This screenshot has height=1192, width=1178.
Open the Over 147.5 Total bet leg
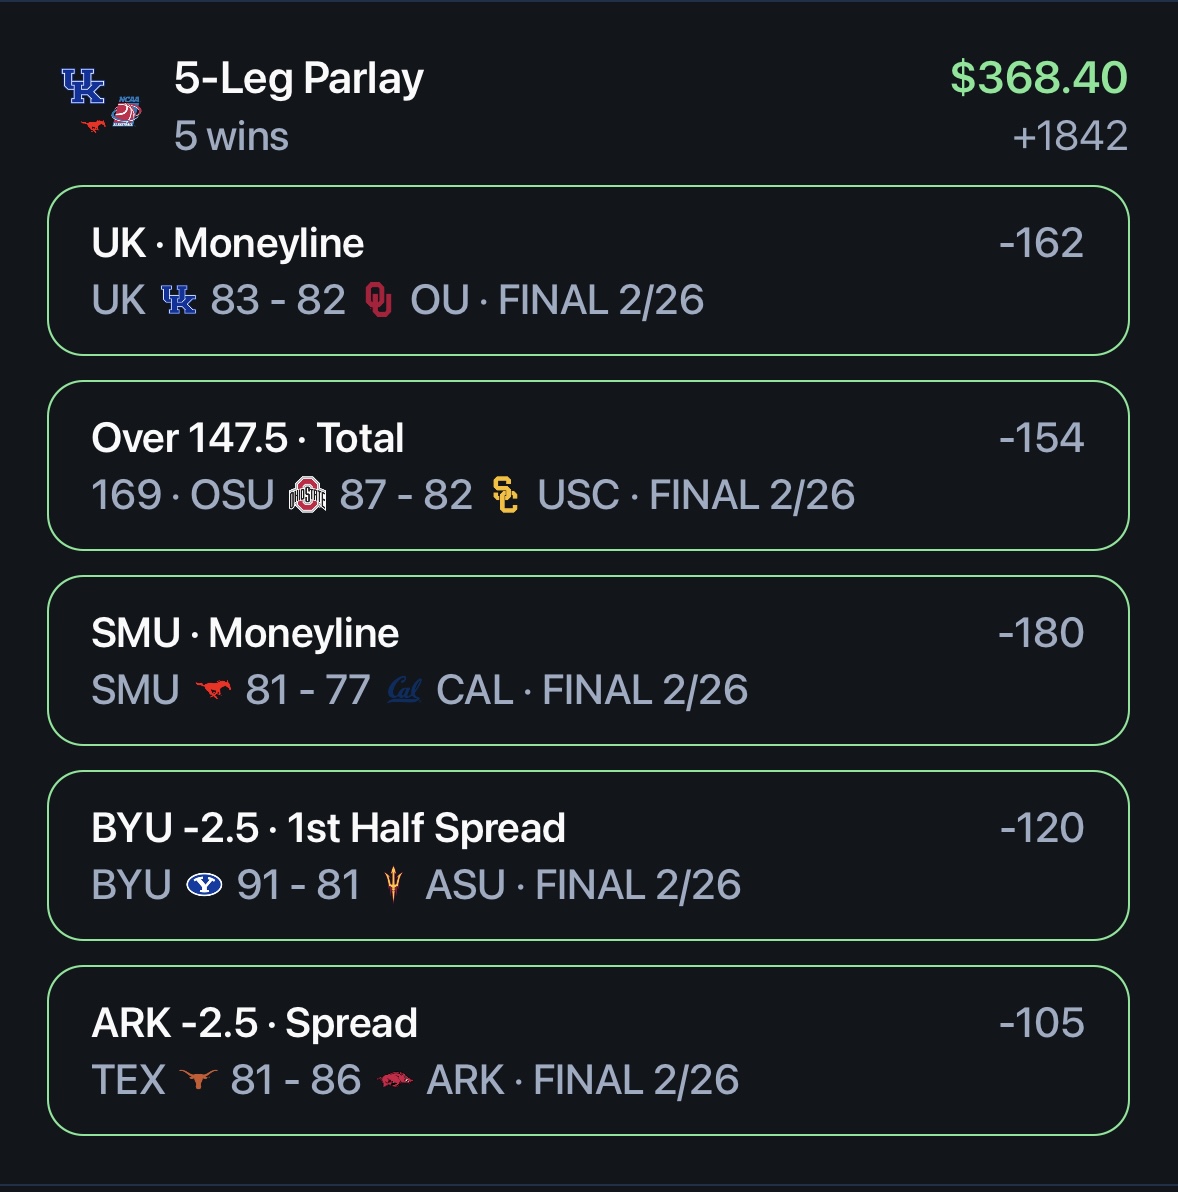pyautogui.click(x=588, y=465)
